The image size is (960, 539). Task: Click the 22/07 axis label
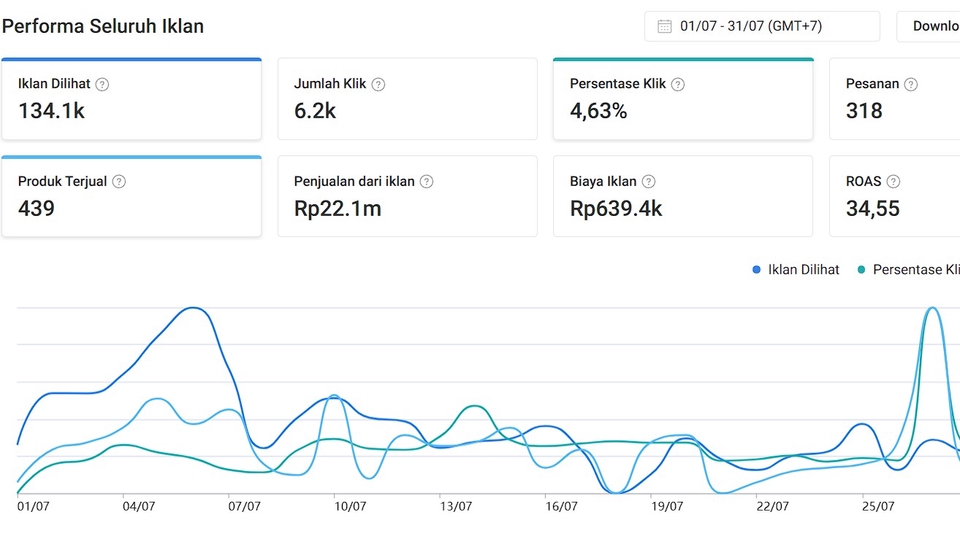coord(773,507)
